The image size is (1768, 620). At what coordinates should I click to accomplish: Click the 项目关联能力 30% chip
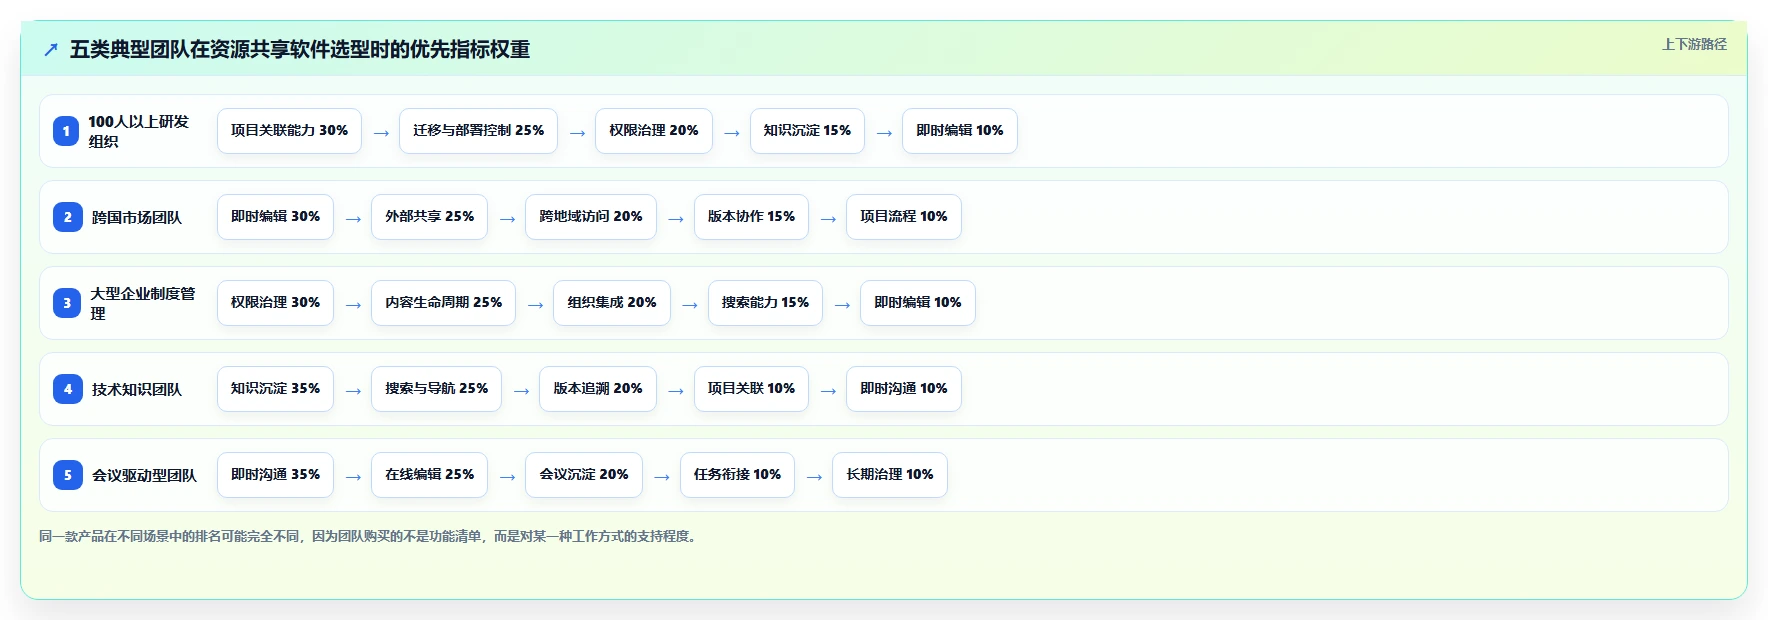tap(289, 131)
